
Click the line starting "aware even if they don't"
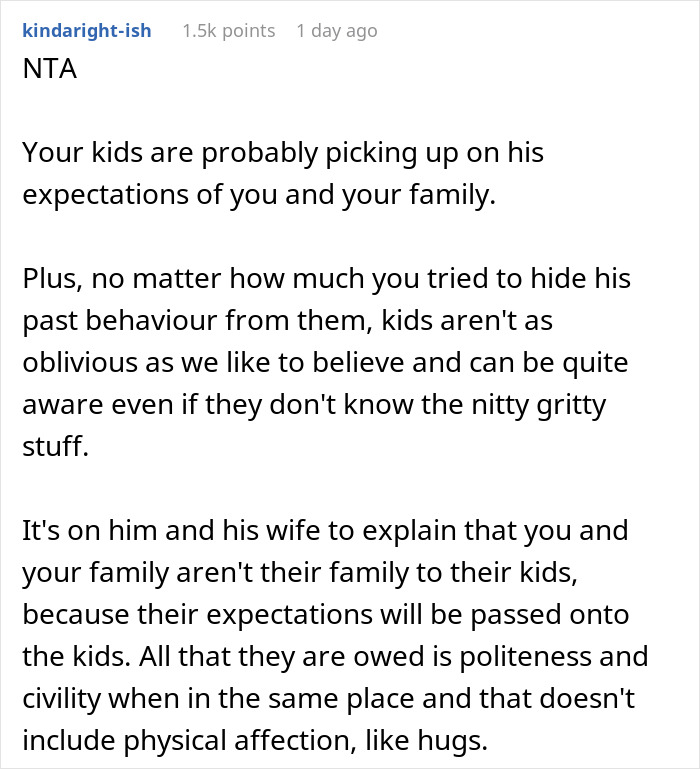coord(314,405)
